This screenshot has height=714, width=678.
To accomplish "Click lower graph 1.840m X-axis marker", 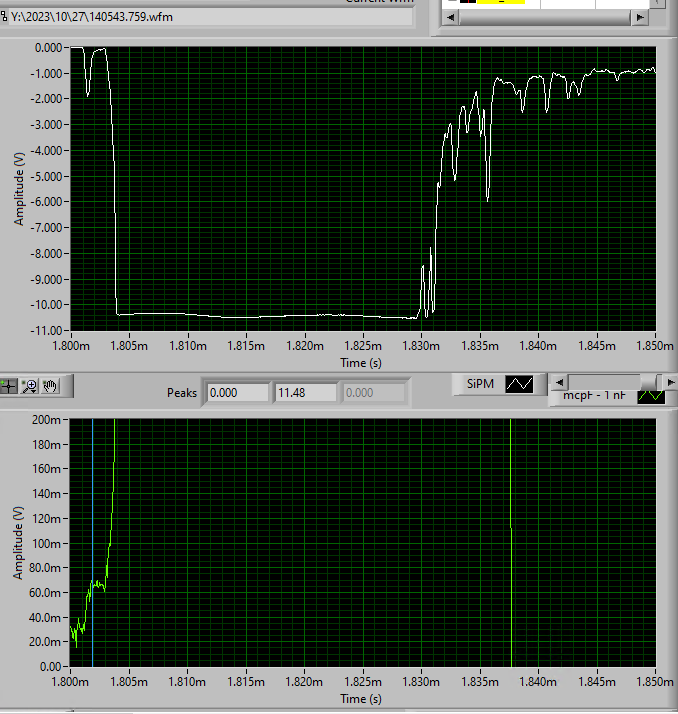I will click(x=538, y=682).
